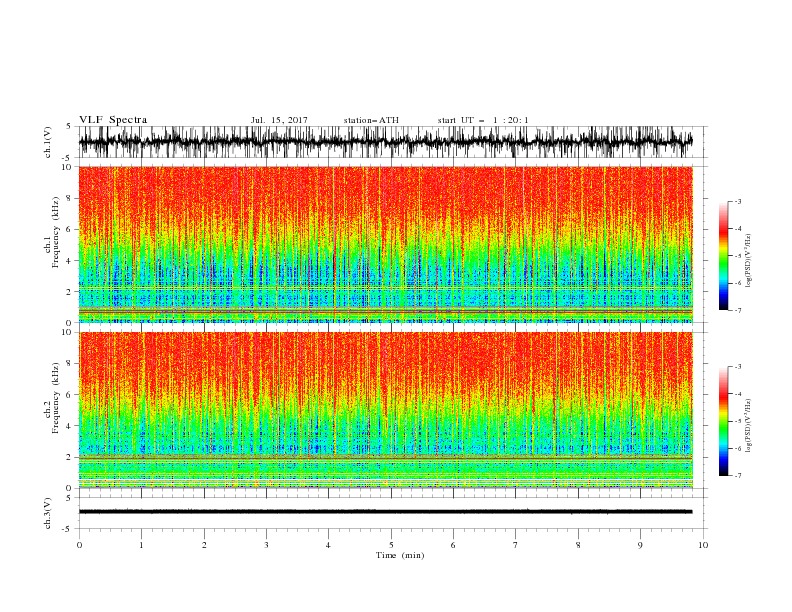Click time axis tick label "3"
The width and height of the screenshot is (792, 612).
[x=266, y=545]
